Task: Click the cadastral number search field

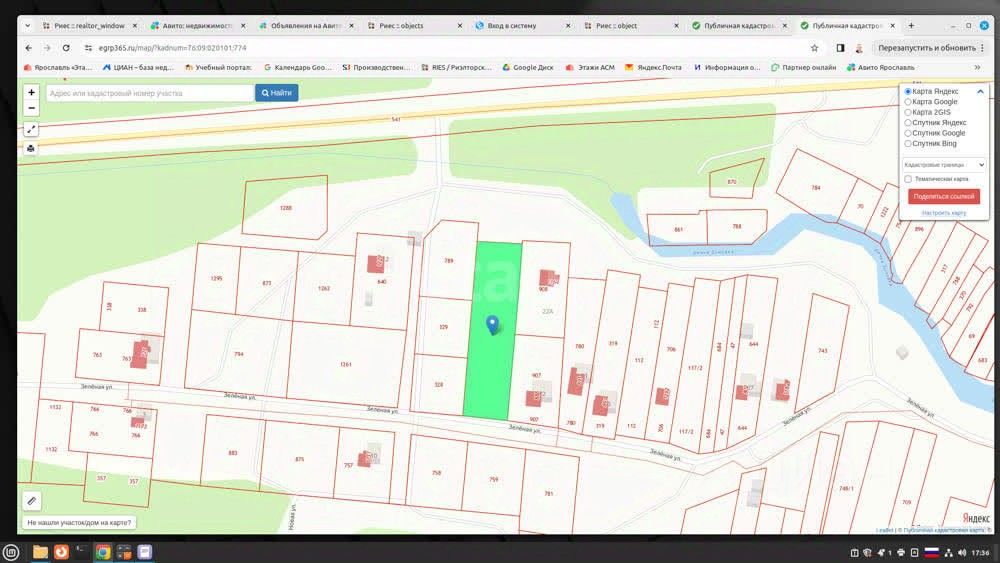Action: tap(148, 92)
